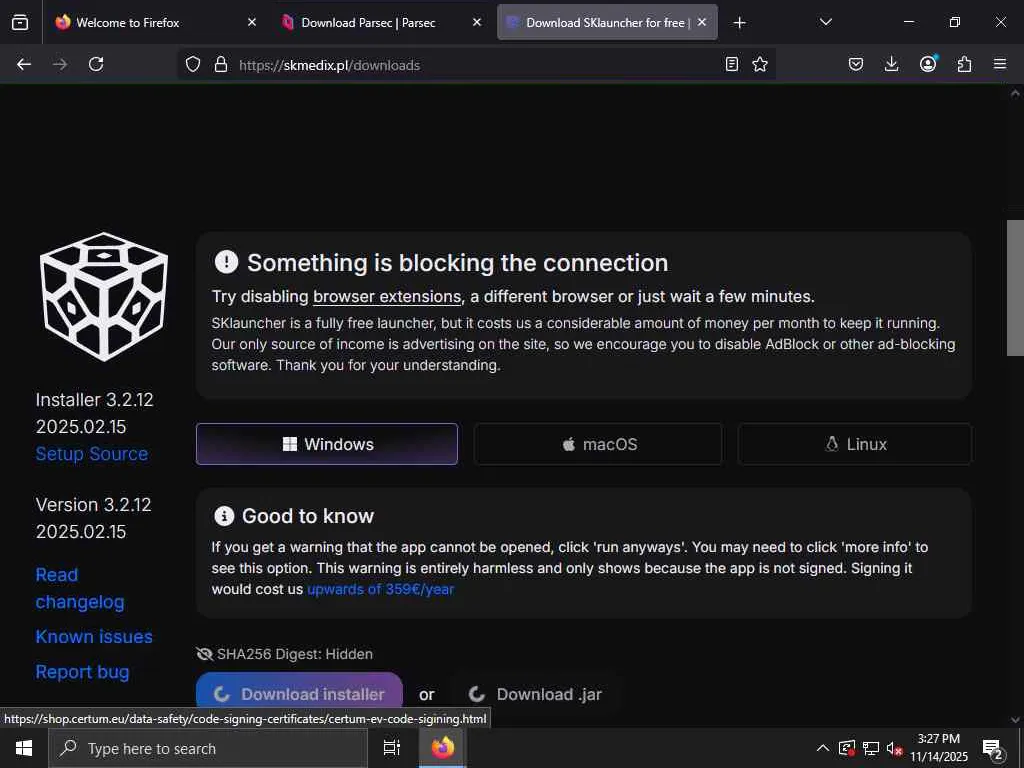The height and width of the screenshot is (768, 1024).
Task: Close the Download Parsec tab
Action: pos(477,22)
